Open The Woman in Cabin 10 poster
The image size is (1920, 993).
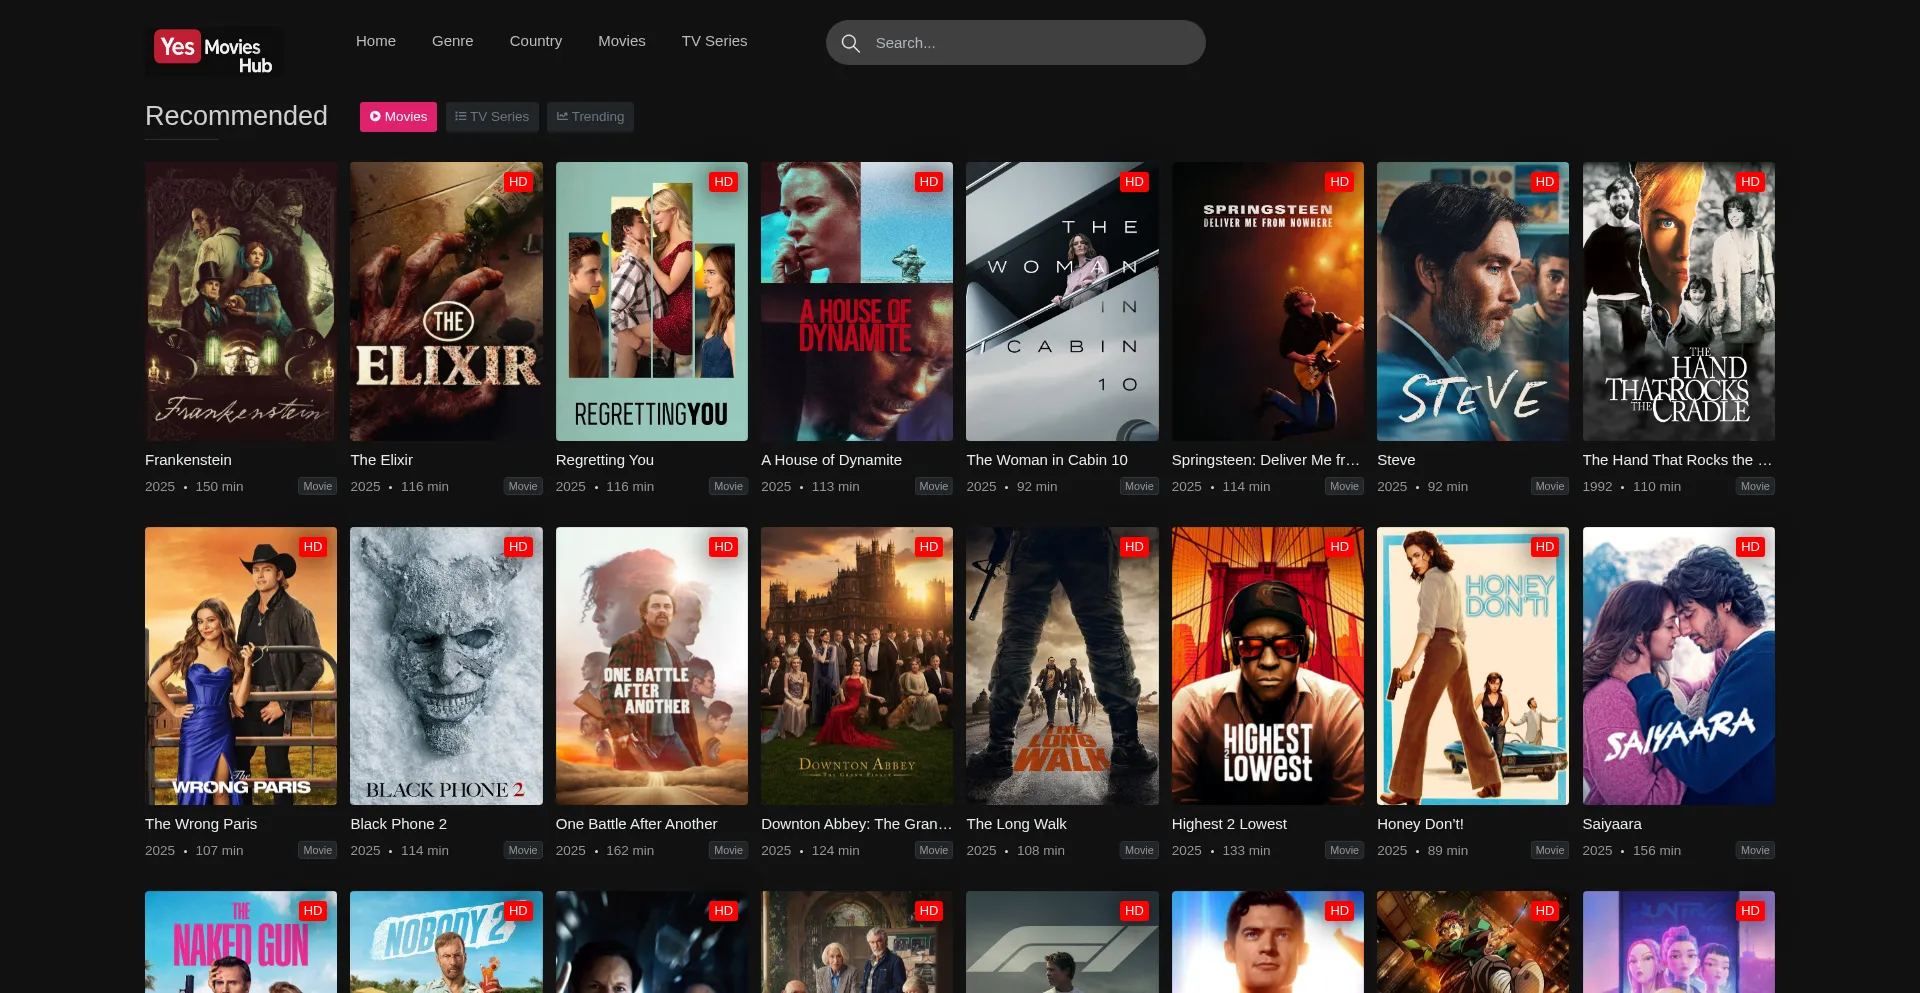pos(1062,301)
